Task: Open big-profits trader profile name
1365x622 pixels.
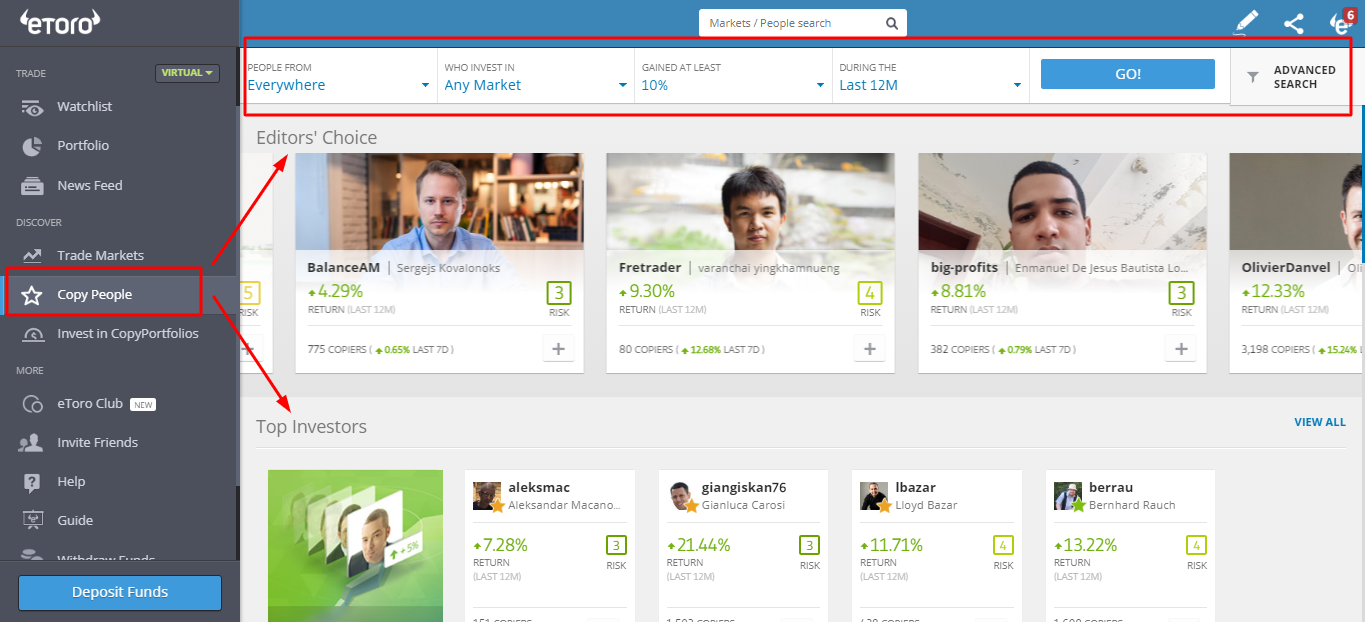Action: point(964,268)
